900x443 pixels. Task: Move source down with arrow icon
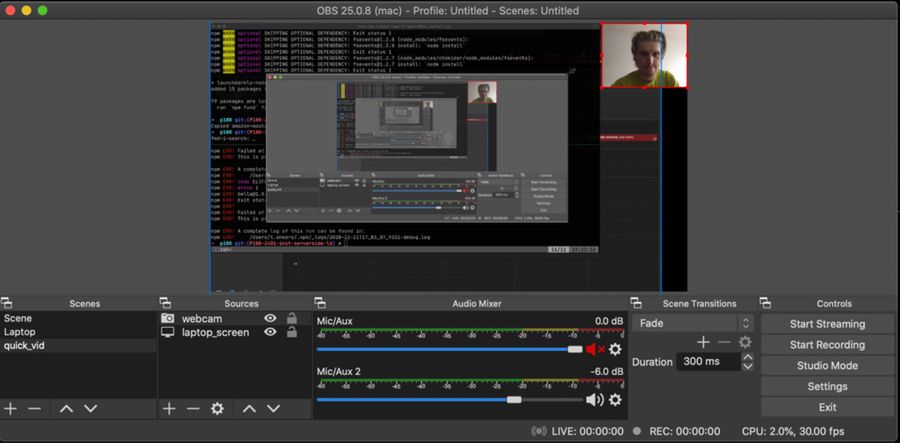click(x=273, y=409)
